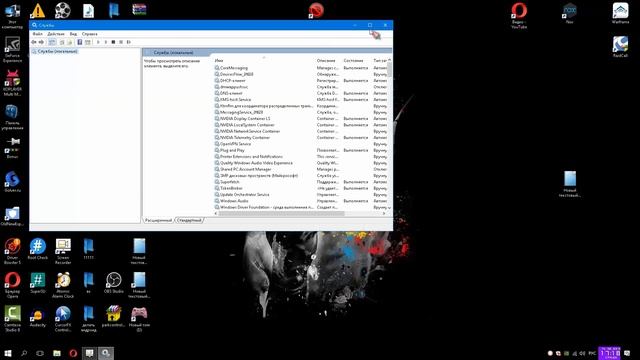Viewport: 640px width, 360px height.
Task: Open Root Check desktop icon
Action: (38, 249)
